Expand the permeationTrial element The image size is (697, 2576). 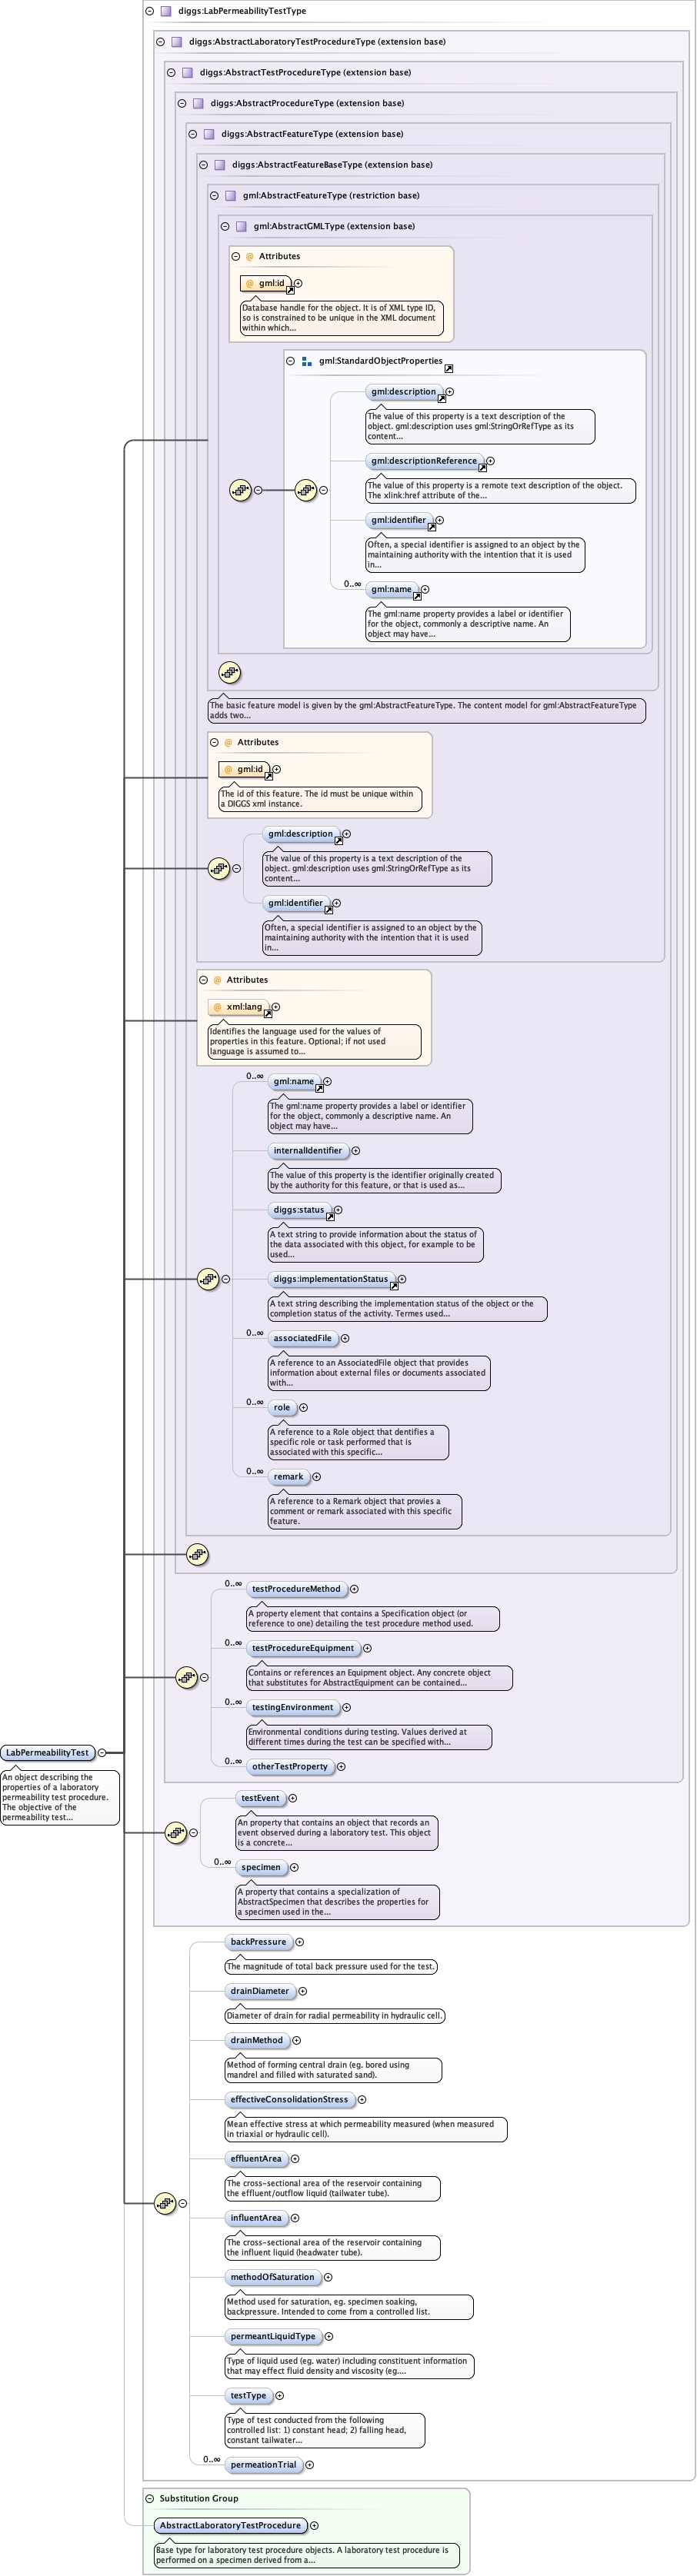pyautogui.click(x=310, y=2465)
